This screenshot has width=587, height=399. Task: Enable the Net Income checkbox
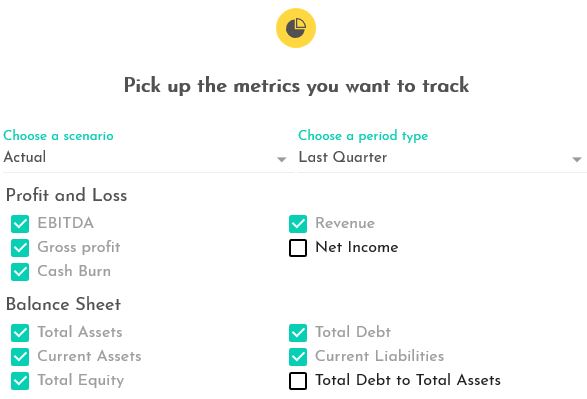[x=298, y=248]
